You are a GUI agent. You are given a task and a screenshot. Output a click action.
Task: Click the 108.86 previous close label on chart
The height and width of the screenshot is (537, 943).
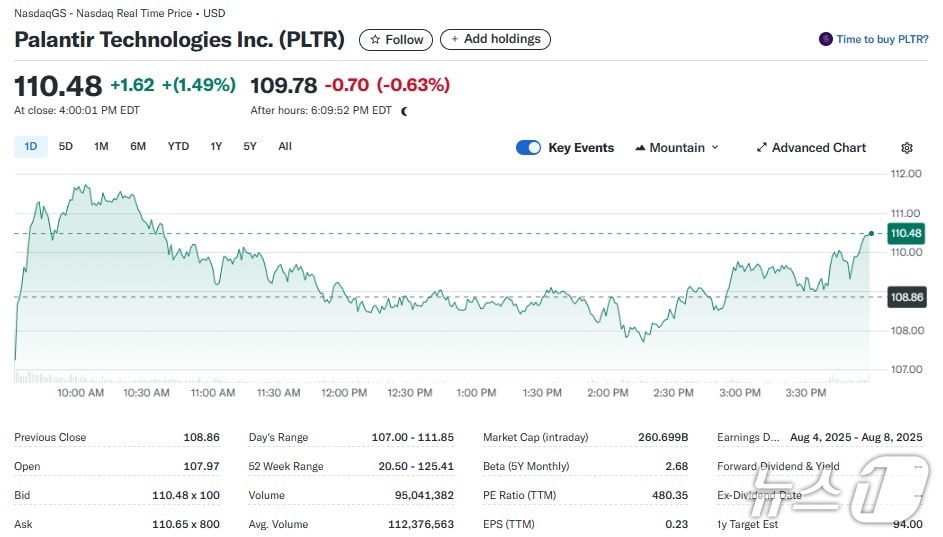point(905,297)
